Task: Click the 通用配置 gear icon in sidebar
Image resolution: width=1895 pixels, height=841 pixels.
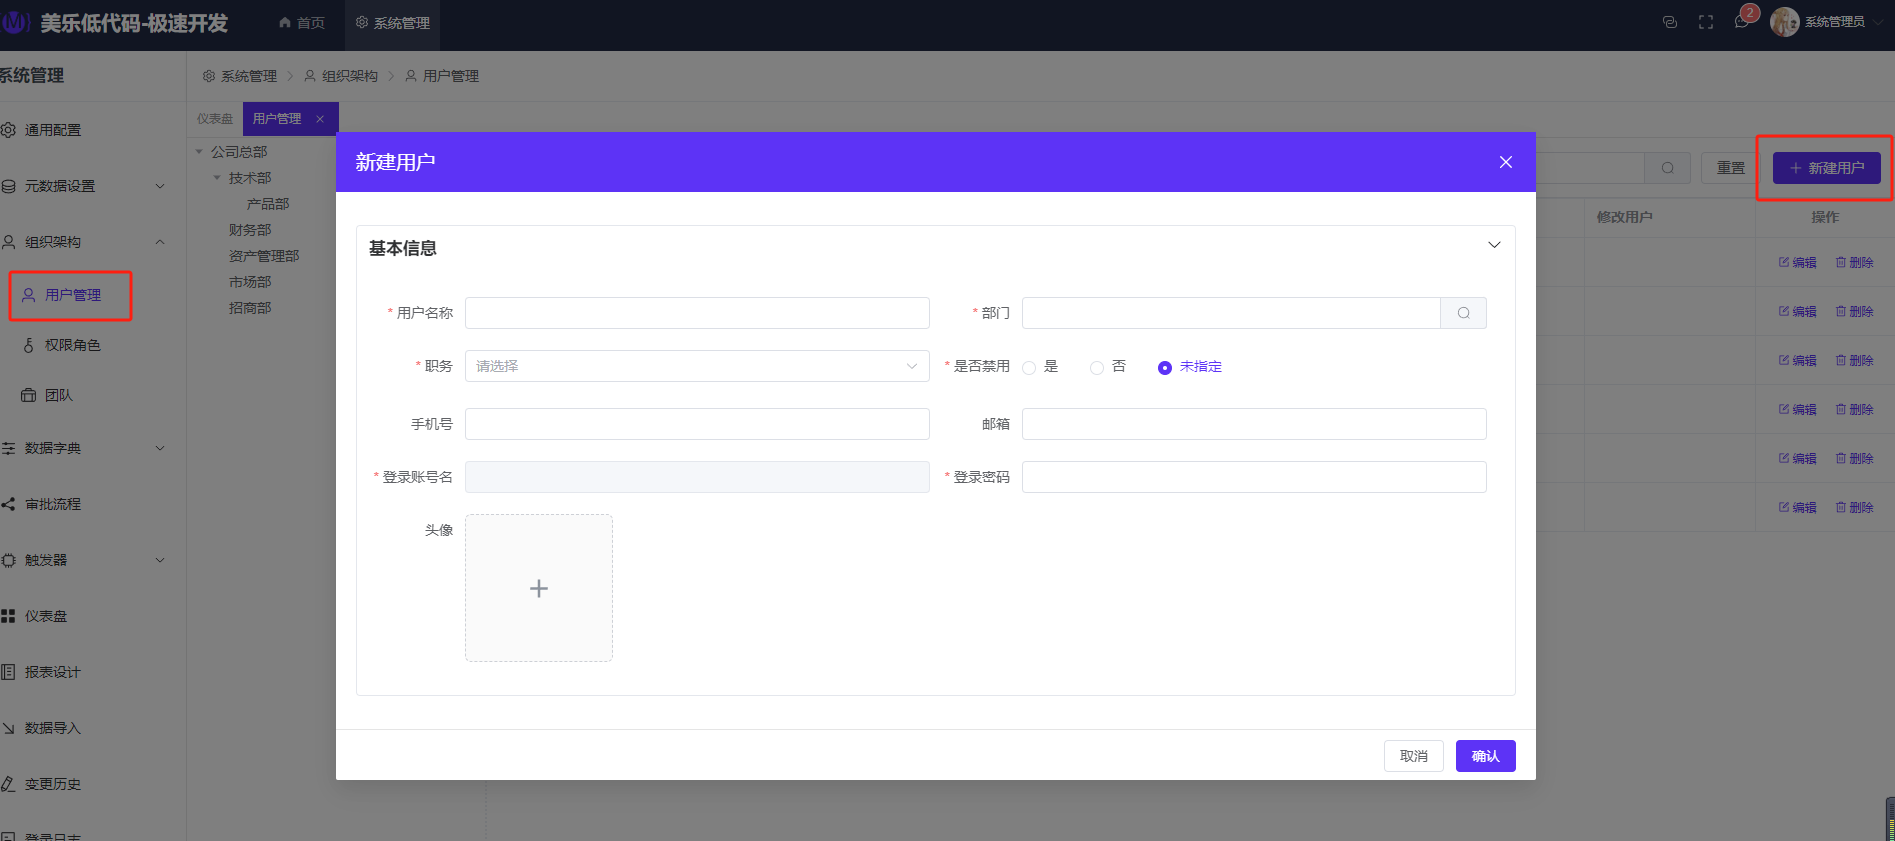Action: [8, 130]
